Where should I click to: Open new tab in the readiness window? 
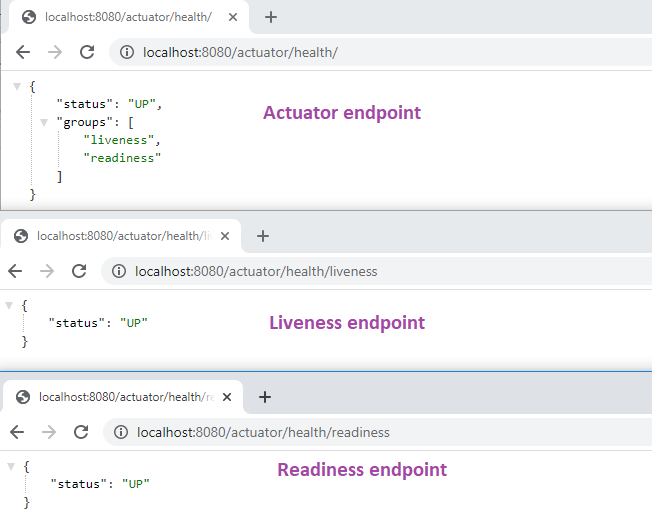click(x=265, y=397)
